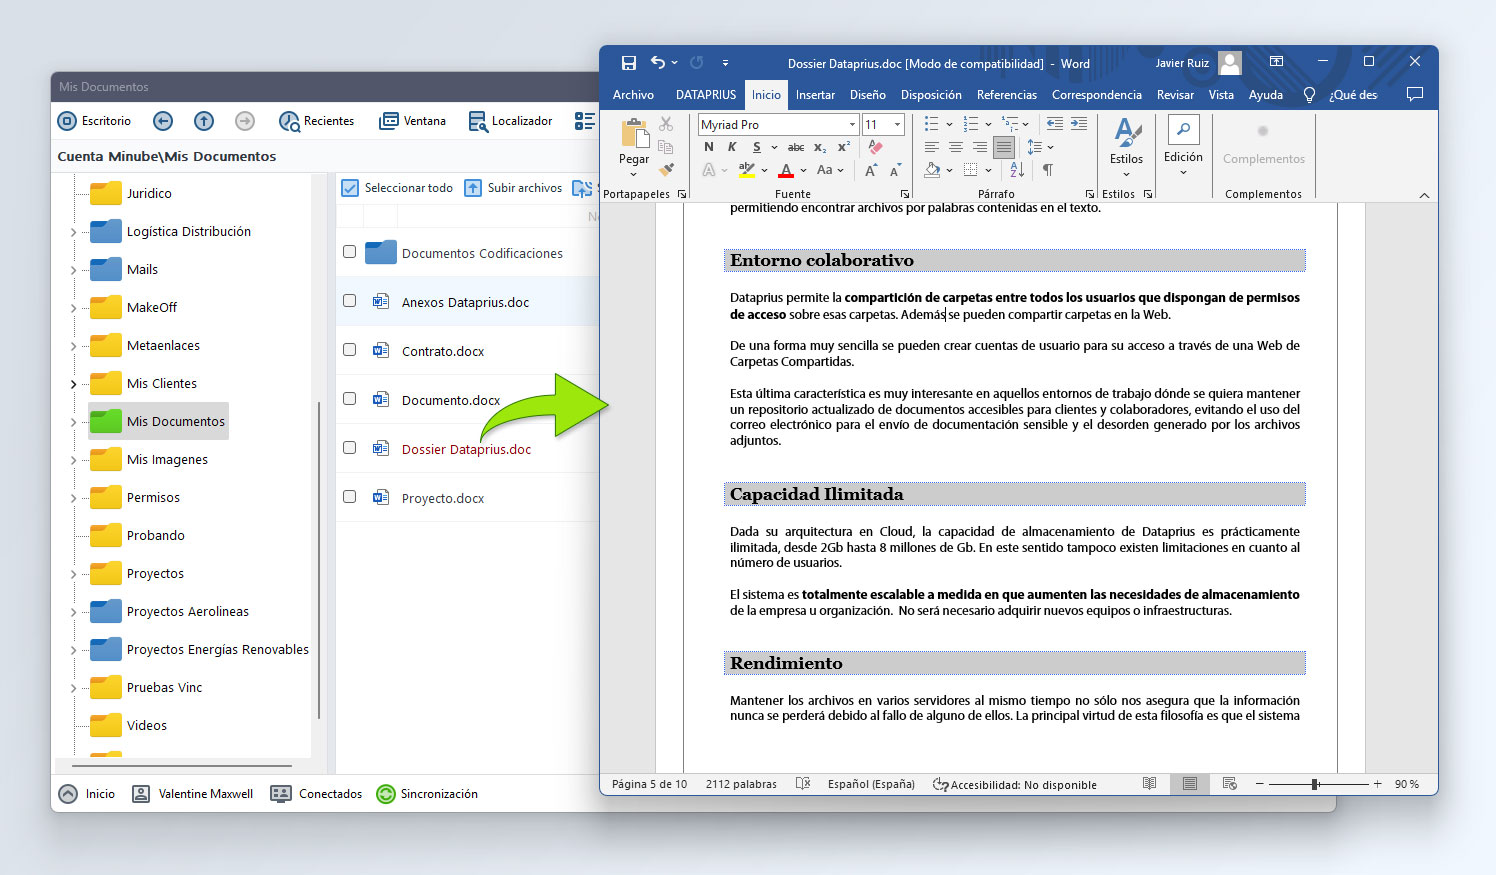Image resolution: width=1496 pixels, height=875 pixels.
Task: Show paragraph marks (pilcrow)
Action: tap(1047, 169)
